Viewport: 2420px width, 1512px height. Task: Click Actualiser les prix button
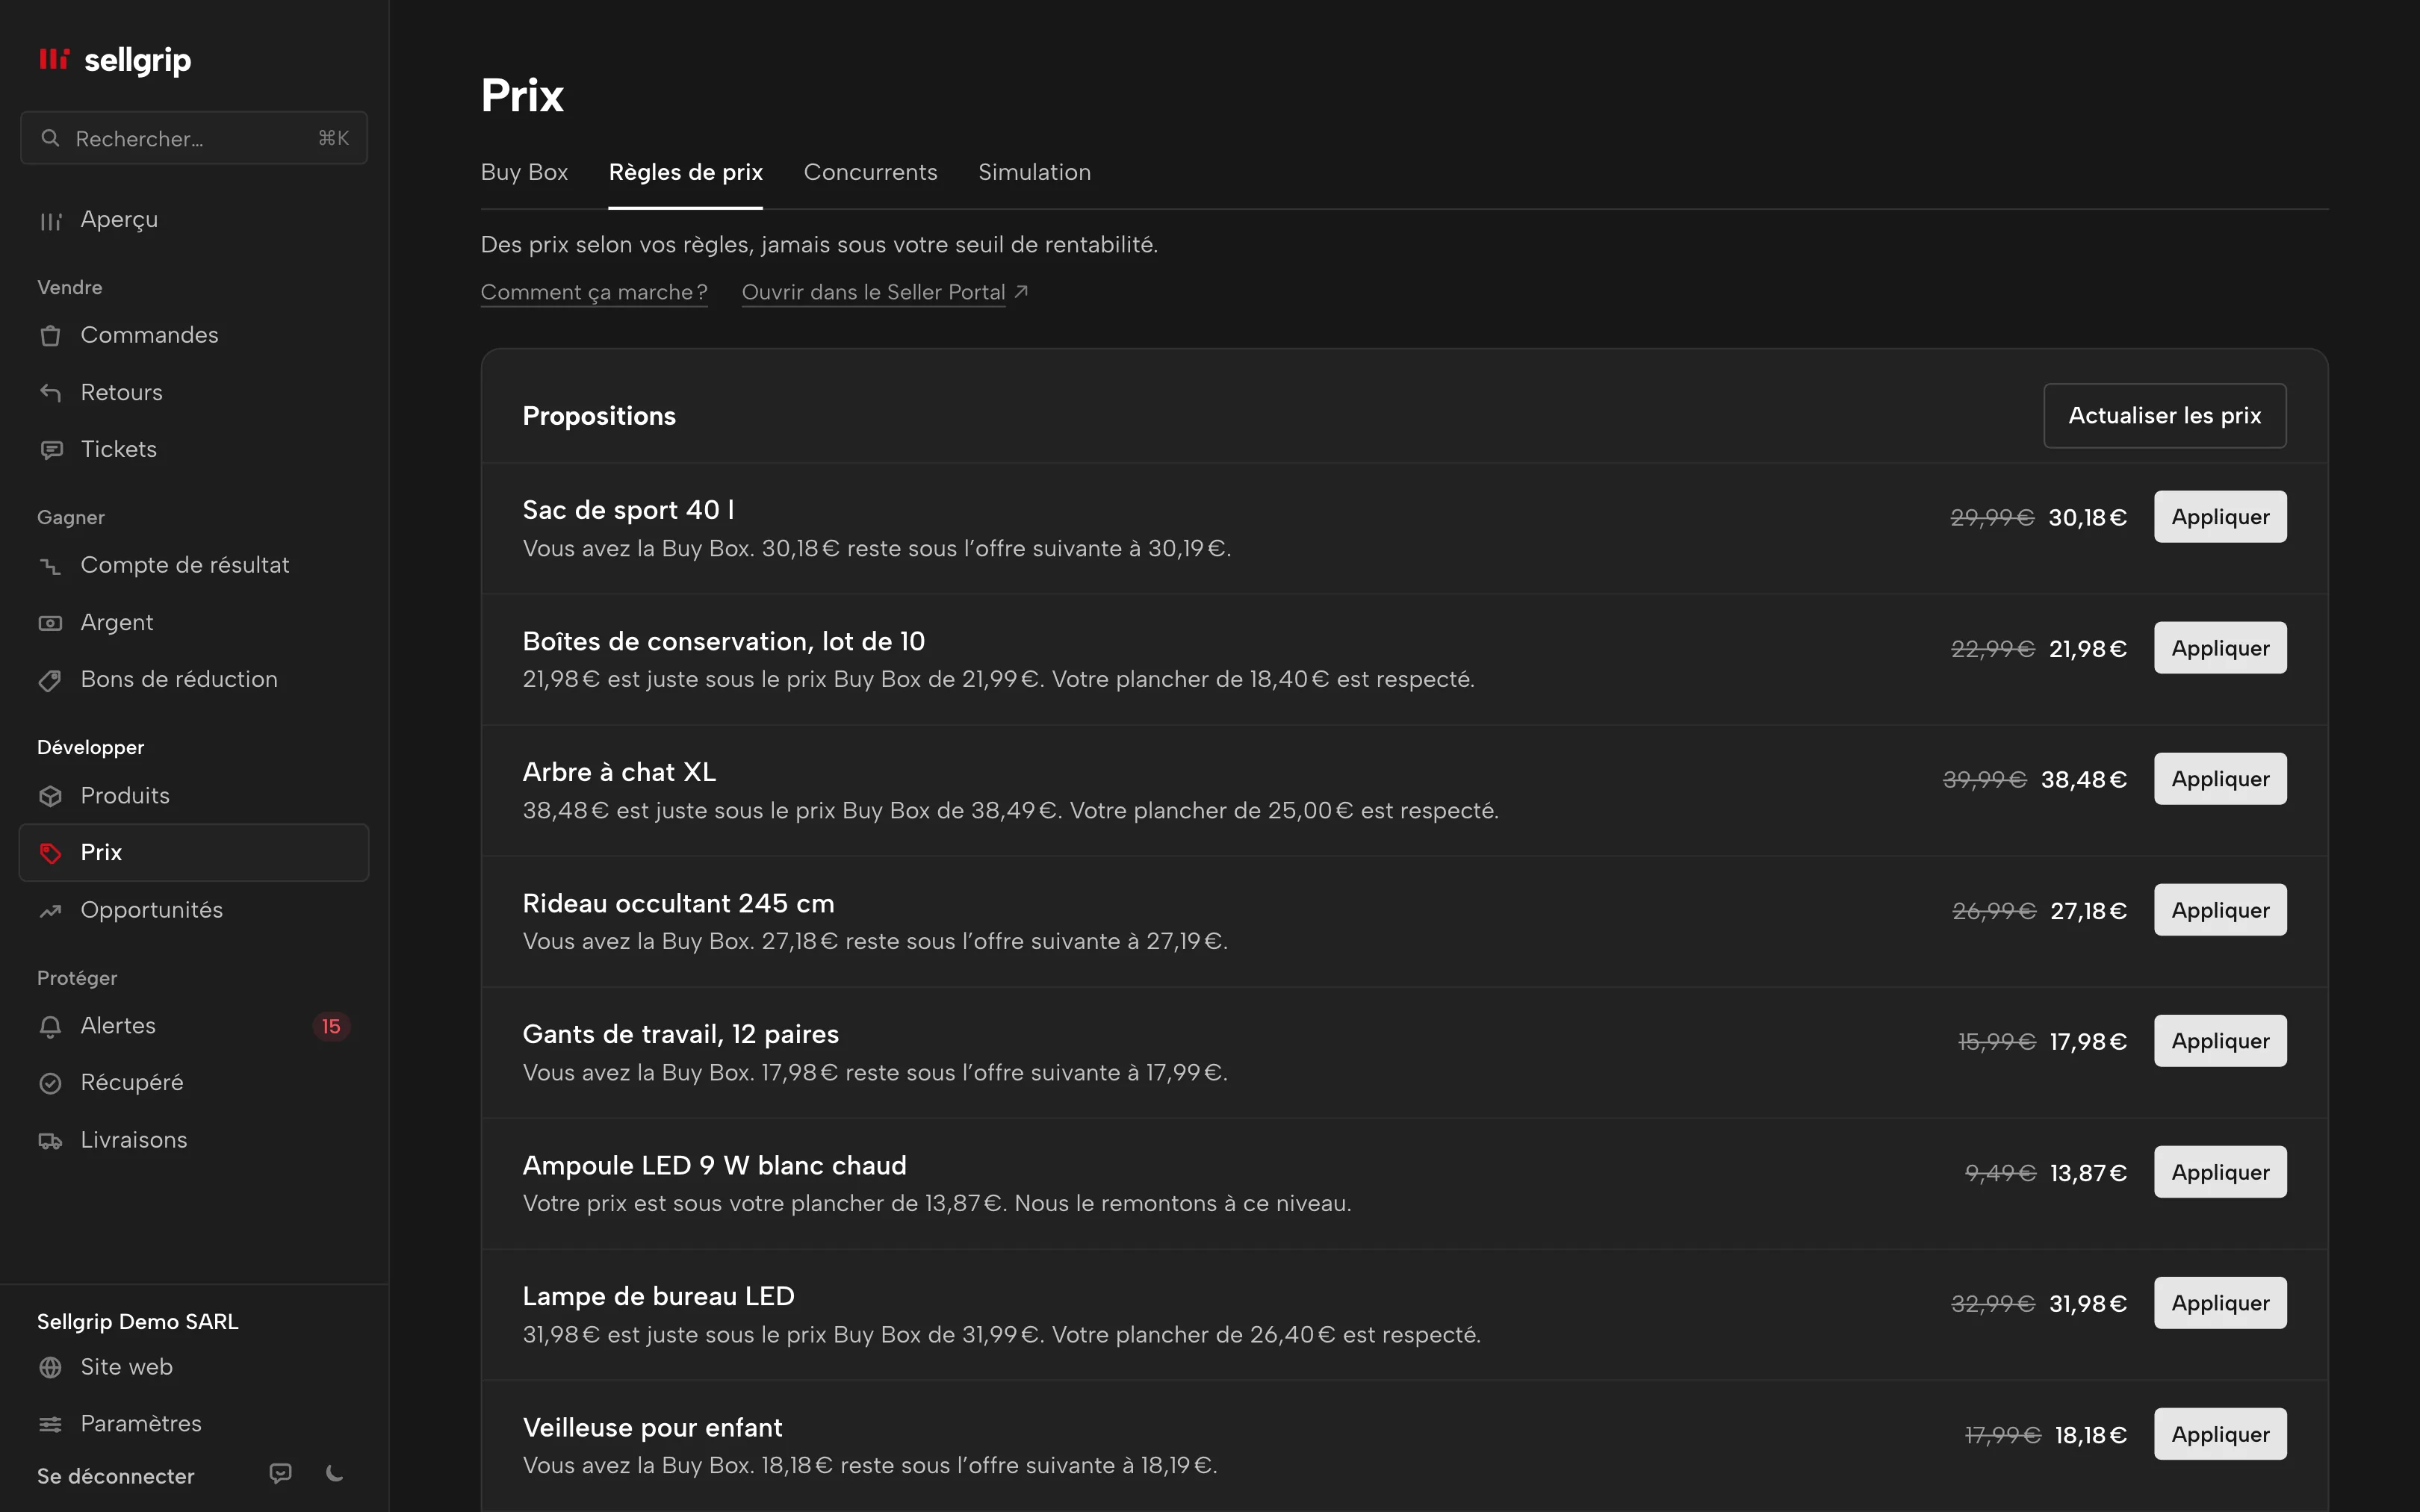point(2164,415)
